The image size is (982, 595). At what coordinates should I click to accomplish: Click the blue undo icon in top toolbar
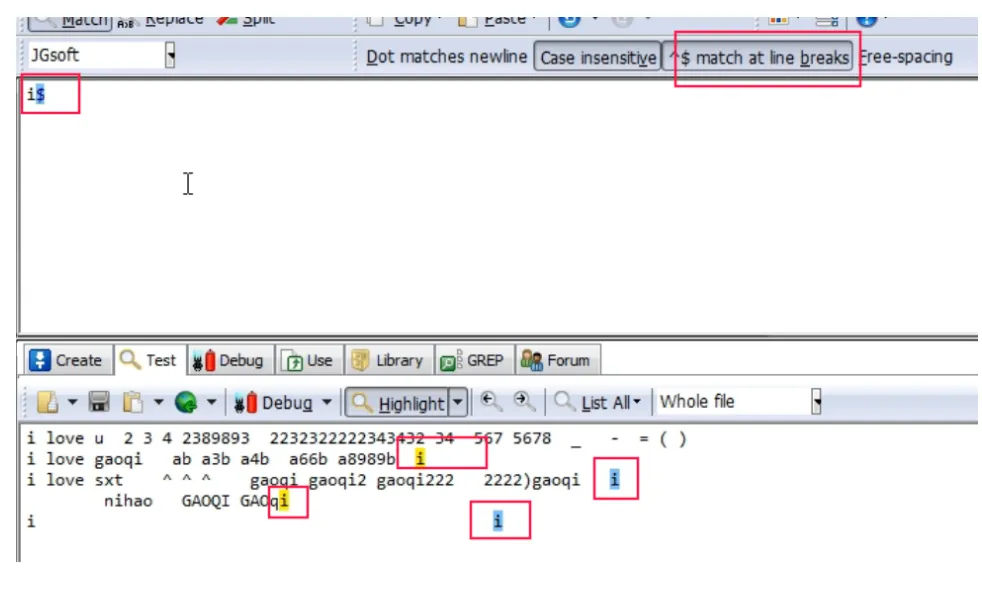pos(569,20)
